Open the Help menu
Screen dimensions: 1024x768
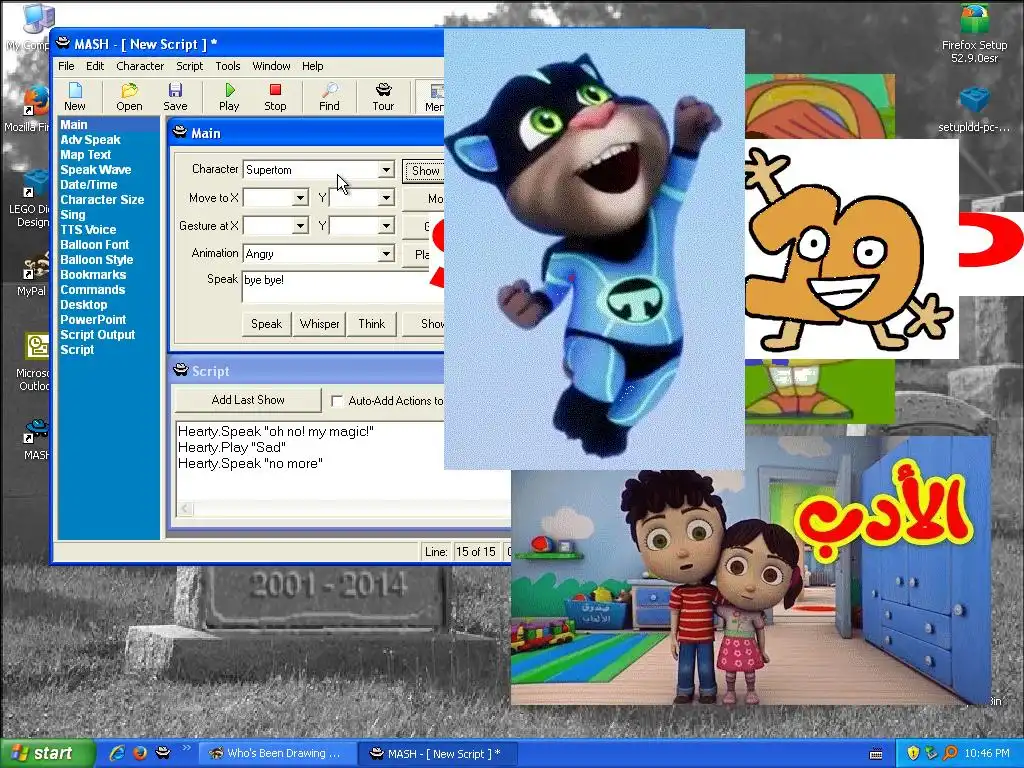312,66
